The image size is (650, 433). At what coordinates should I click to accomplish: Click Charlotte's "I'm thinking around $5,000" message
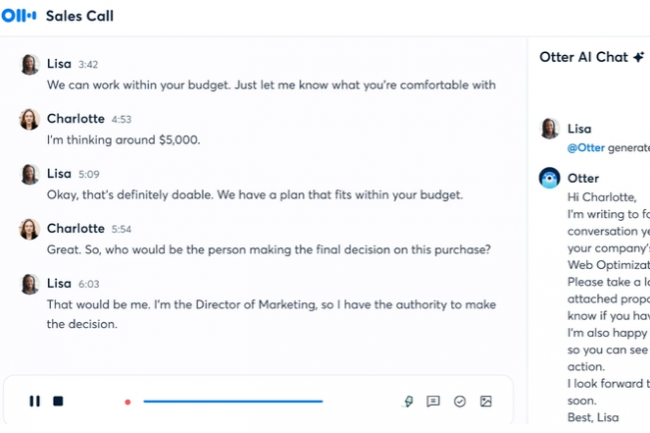[124, 139]
